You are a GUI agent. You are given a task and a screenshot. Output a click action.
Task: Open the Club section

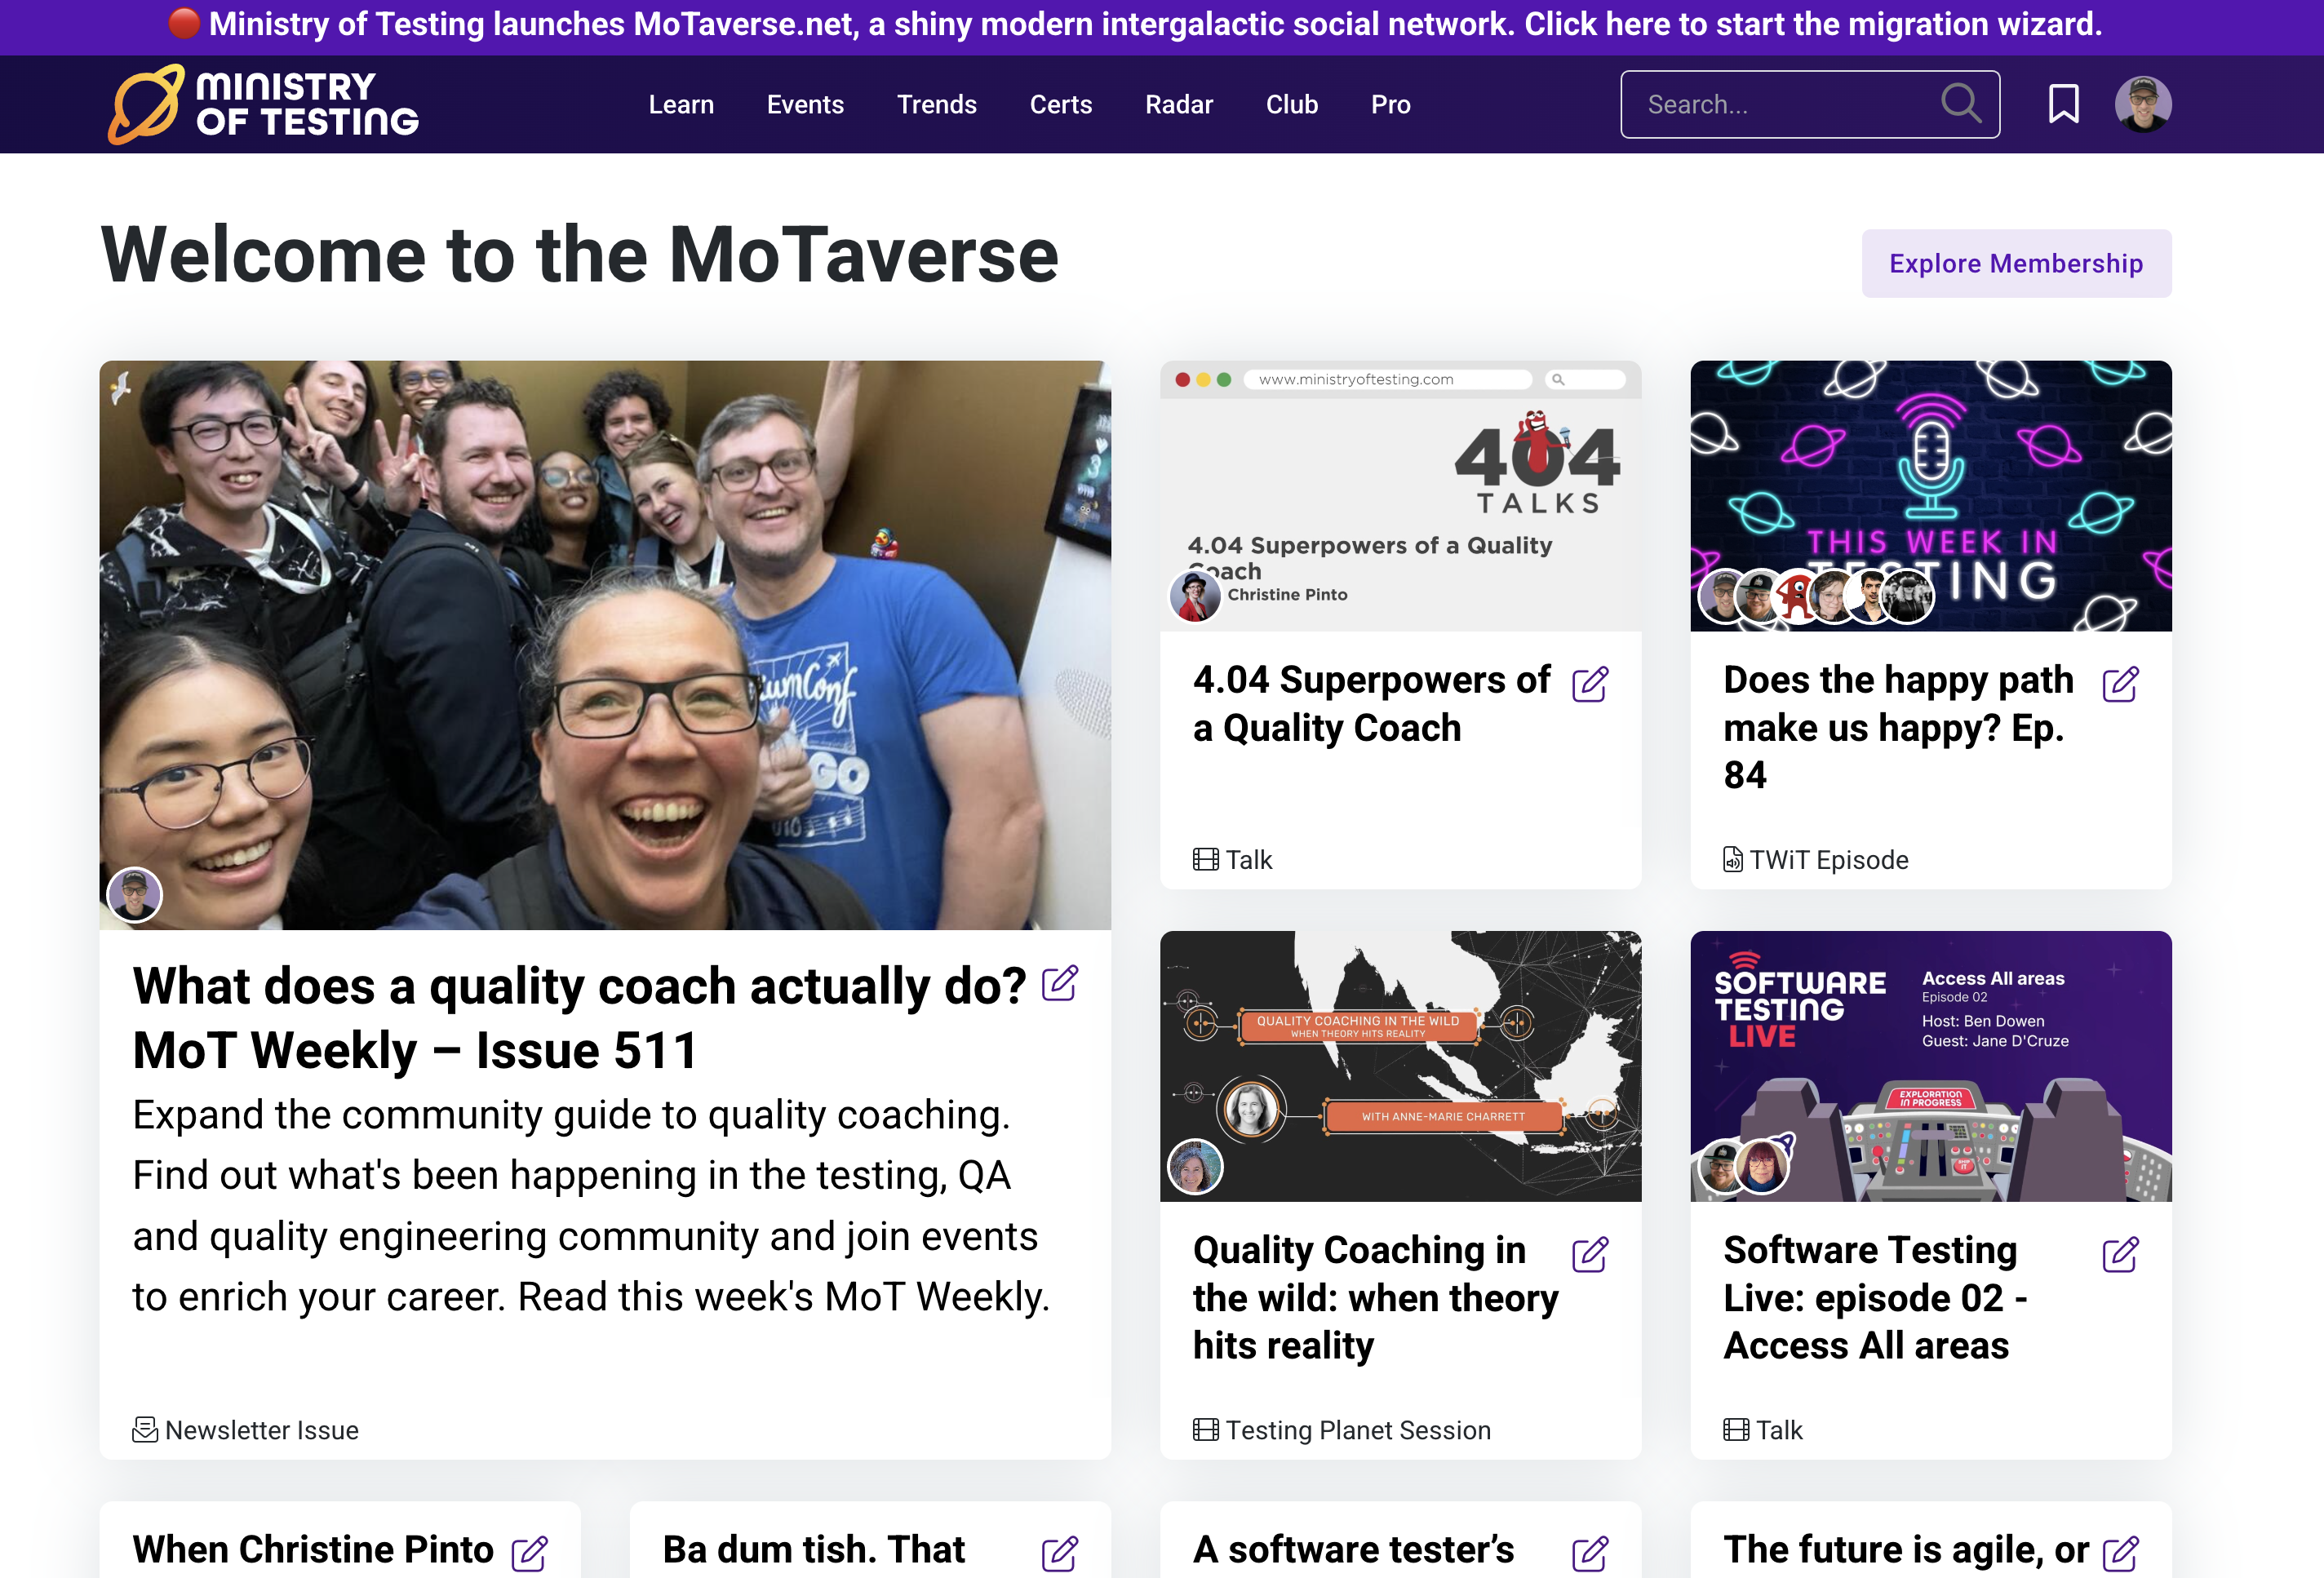click(1291, 104)
